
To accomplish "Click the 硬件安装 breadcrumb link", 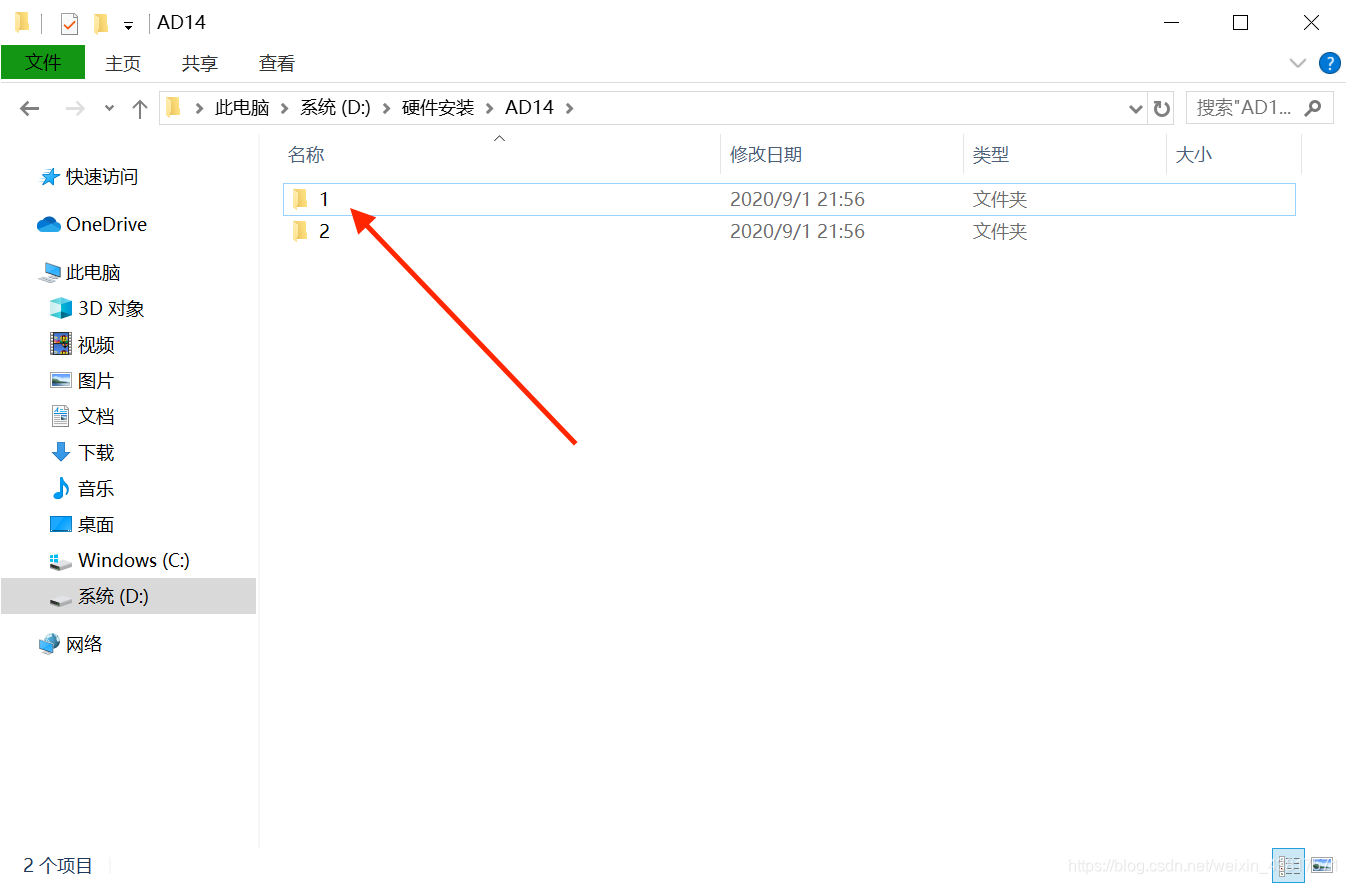I will coord(437,107).
